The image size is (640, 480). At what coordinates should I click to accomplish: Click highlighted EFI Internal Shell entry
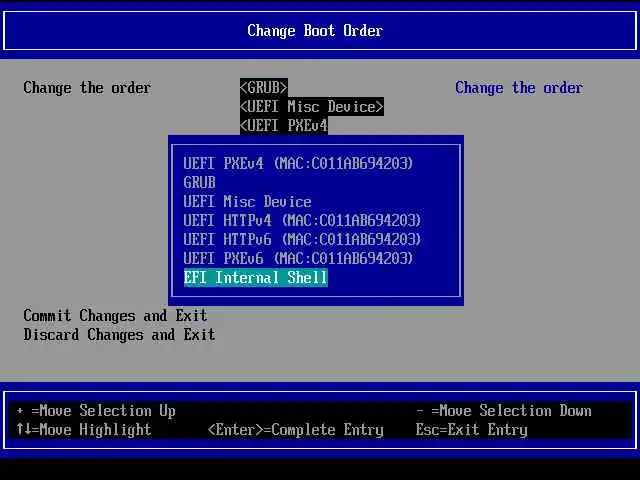[x=256, y=278]
